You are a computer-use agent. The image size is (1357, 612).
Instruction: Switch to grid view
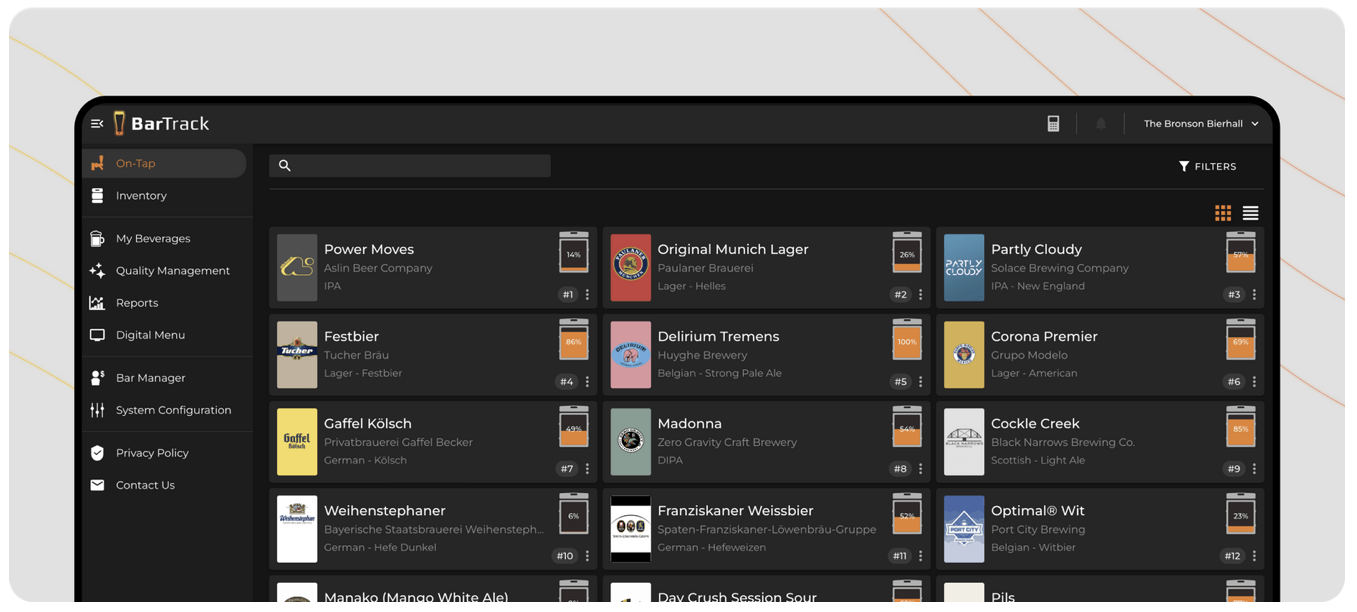point(1223,213)
